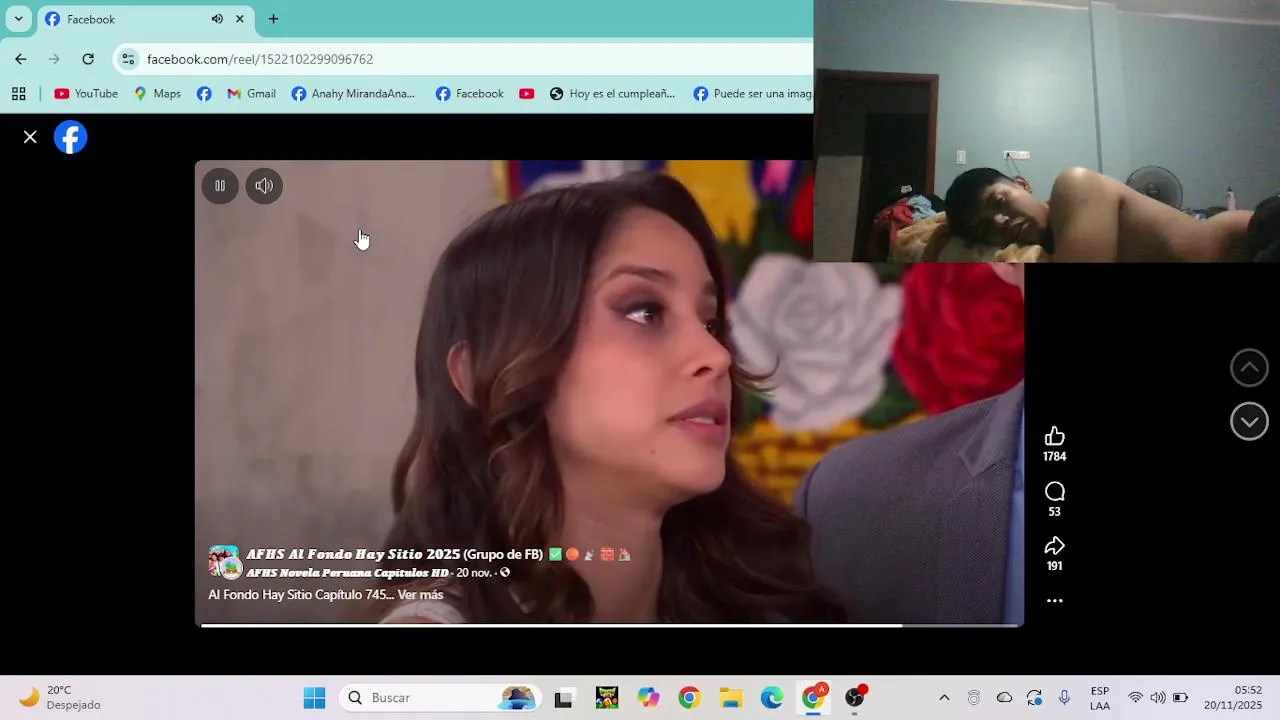Screen dimensions: 1280x720
Task: Open YouTube bookmark
Action: click(x=86, y=94)
